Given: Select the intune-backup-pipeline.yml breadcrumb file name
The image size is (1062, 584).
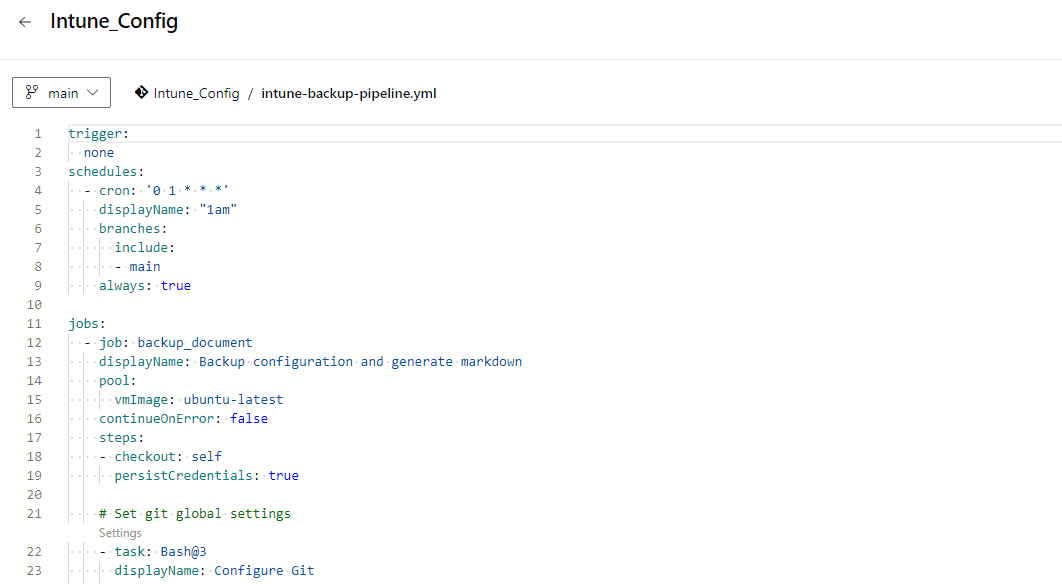Looking at the screenshot, I should click(x=349, y=93).
